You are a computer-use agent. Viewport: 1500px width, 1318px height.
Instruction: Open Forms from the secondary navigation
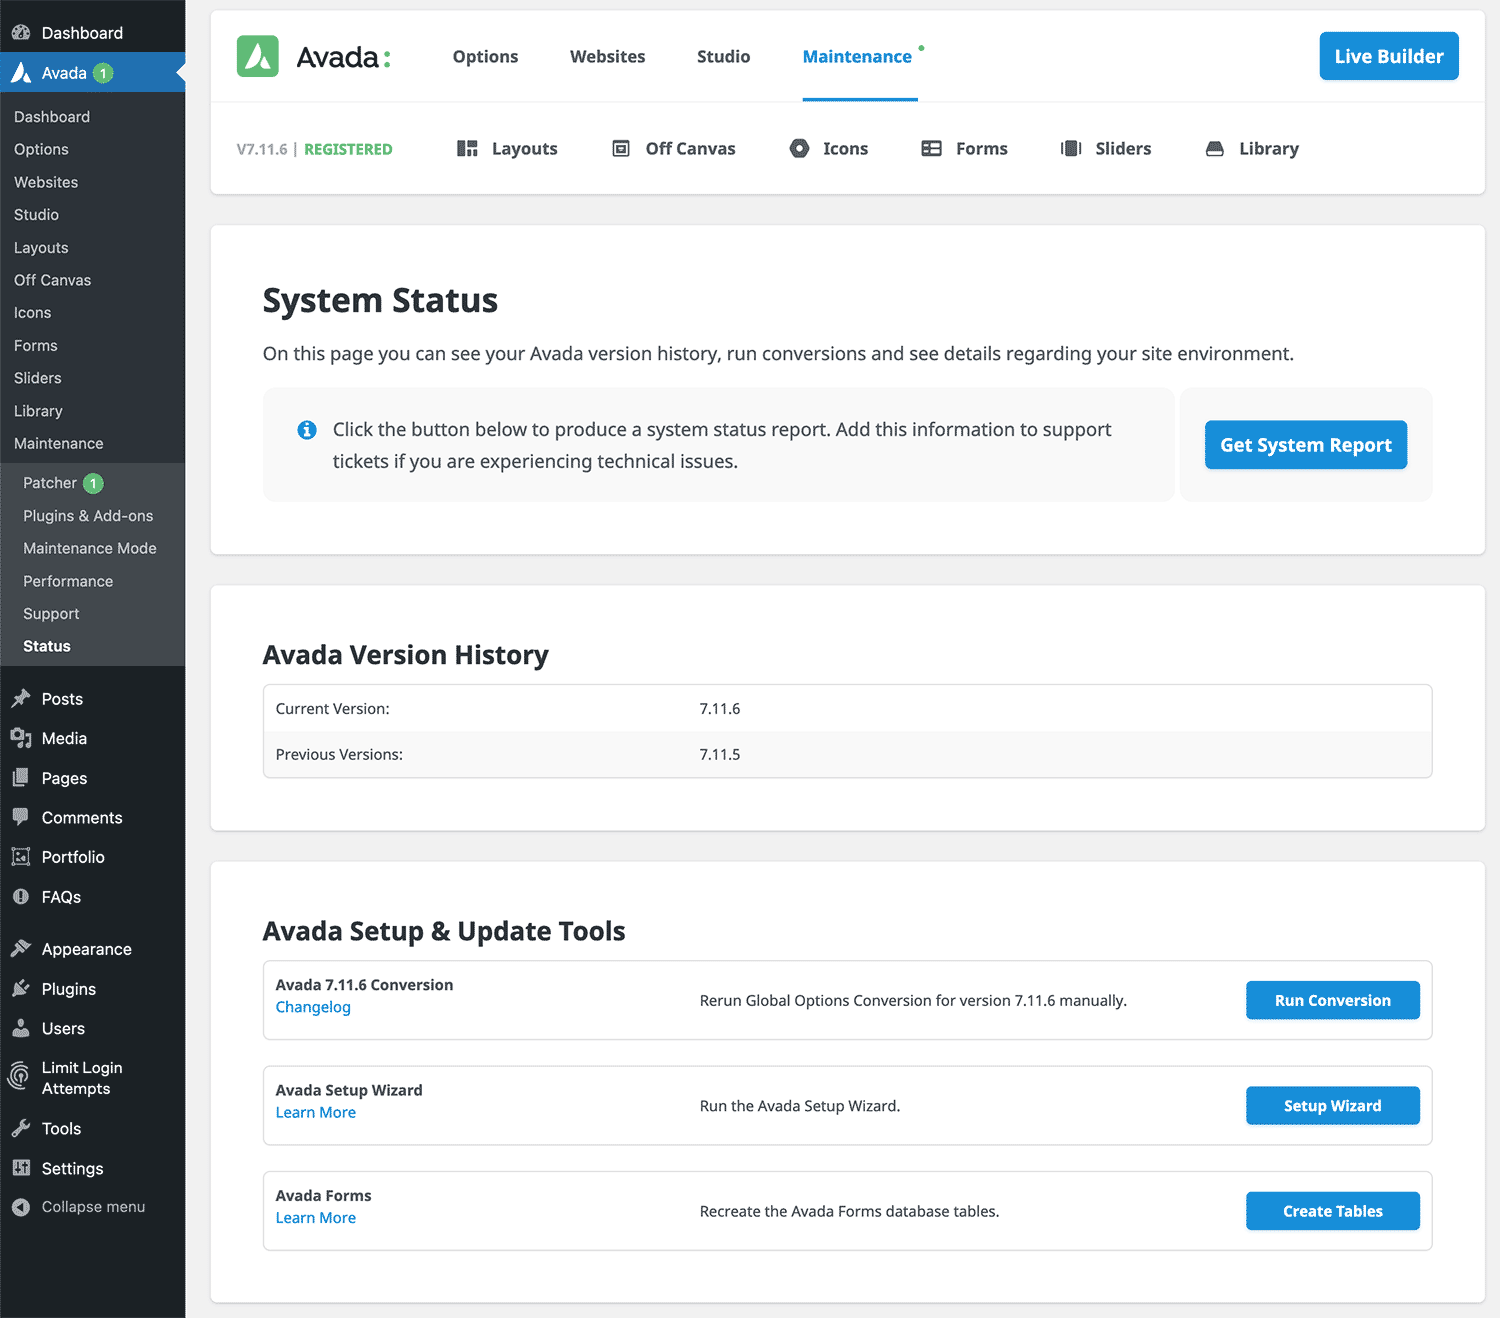pyautogui.click(x=965, y=148)
